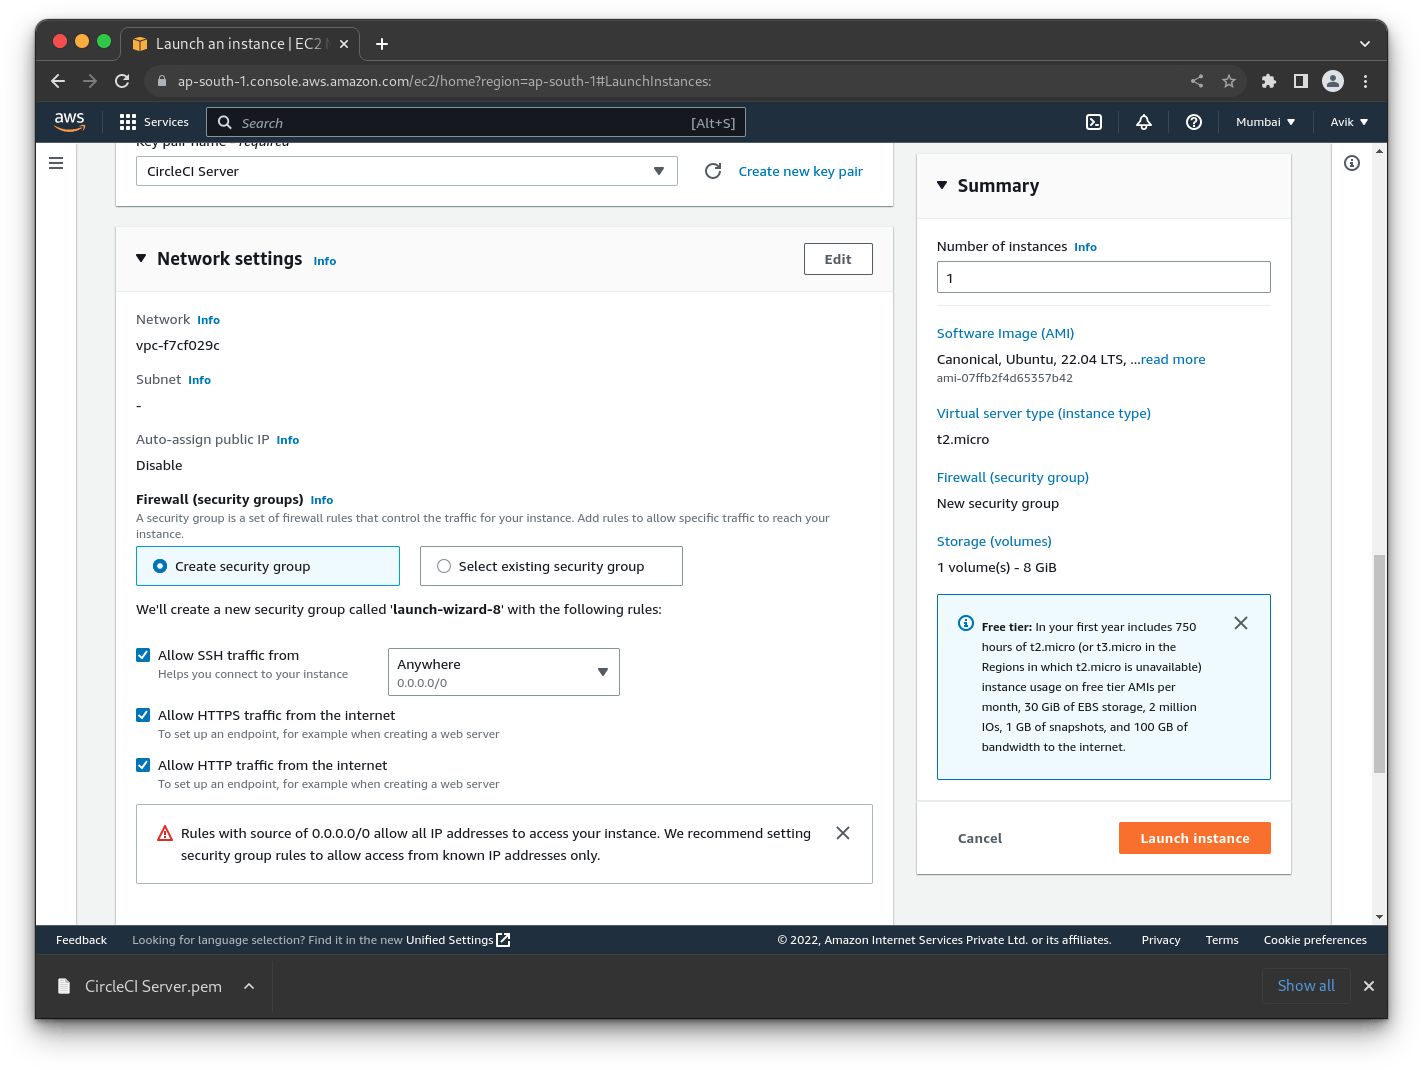Viewport: 1423px width, 1070px height.
Task: Click the Launch instance button
Action: point(1194,838)
